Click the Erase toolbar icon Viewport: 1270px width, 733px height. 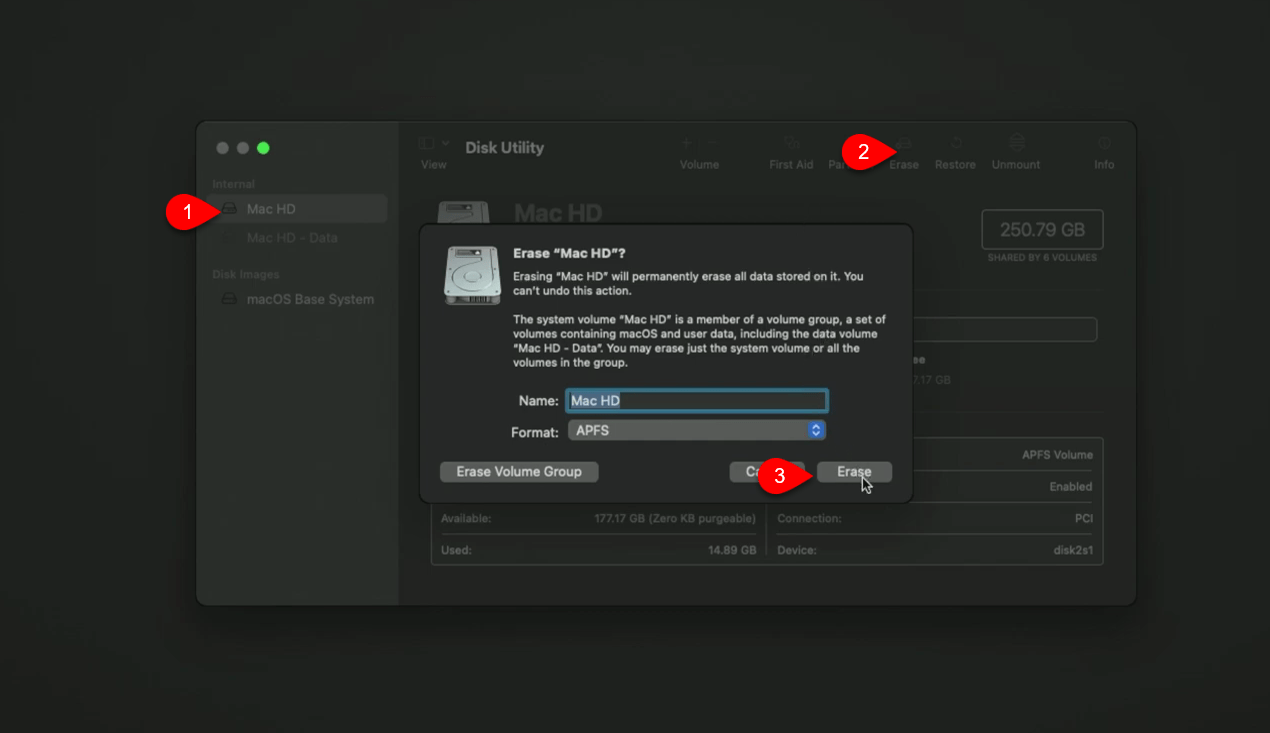point(904,143)
